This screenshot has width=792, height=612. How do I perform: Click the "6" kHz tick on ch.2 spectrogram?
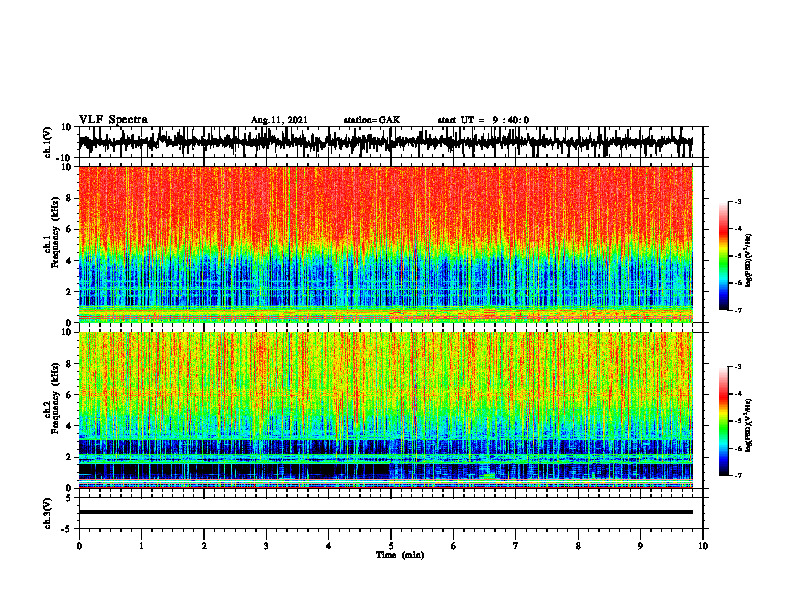pos(69,395)
